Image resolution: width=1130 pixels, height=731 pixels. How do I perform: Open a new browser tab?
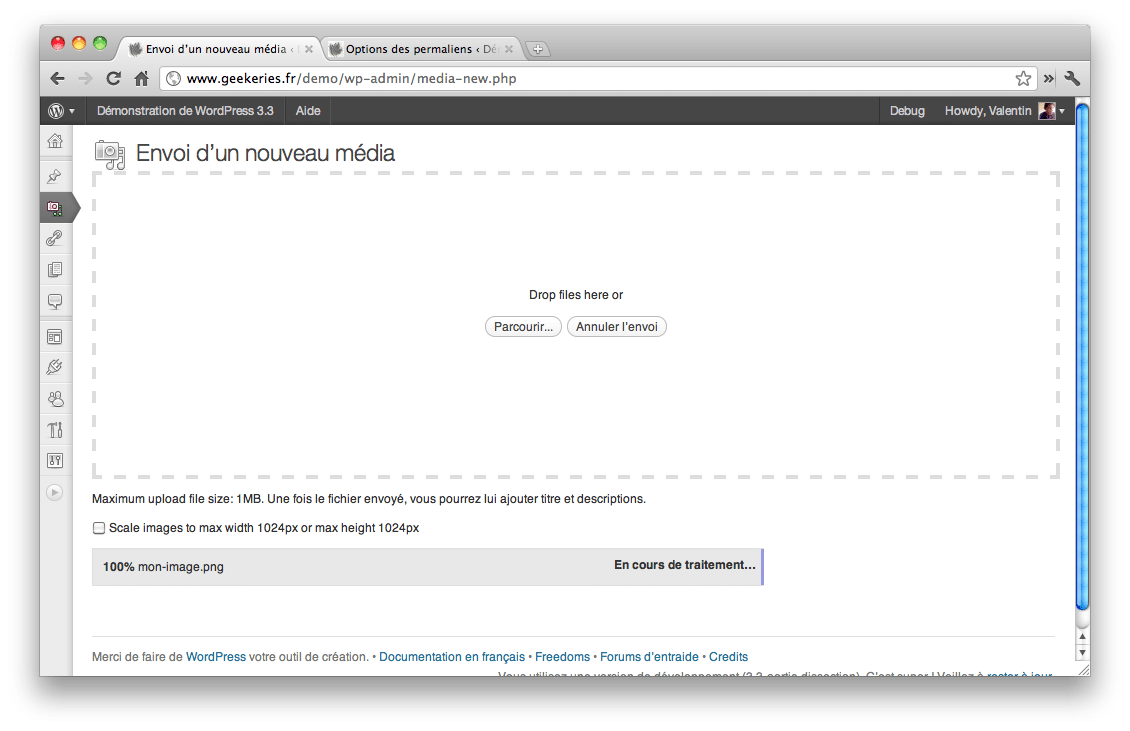[538, 49]
